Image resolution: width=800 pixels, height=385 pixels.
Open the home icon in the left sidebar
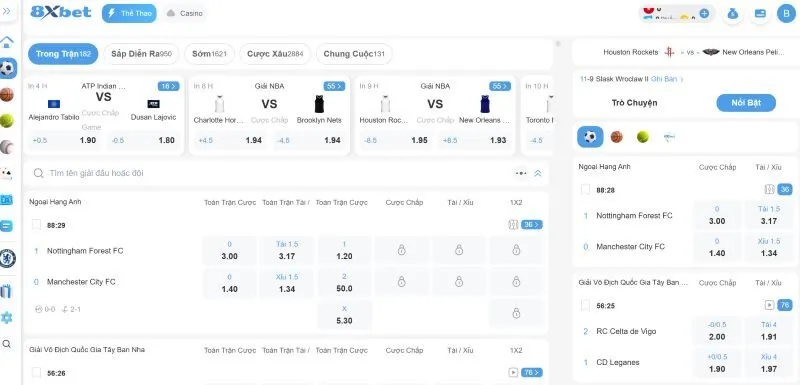[7, 42]
